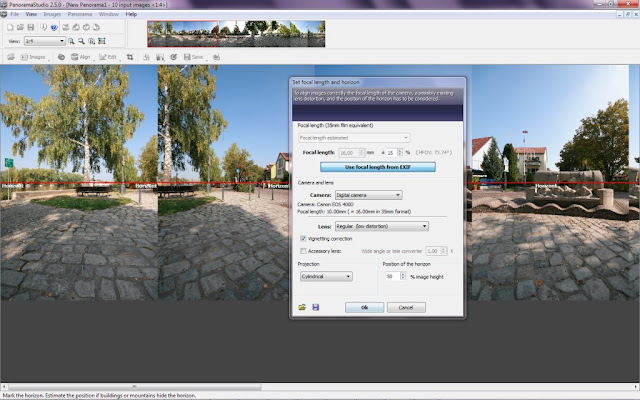
Task: Open the Panorama menu
Action: click(80, 14)
